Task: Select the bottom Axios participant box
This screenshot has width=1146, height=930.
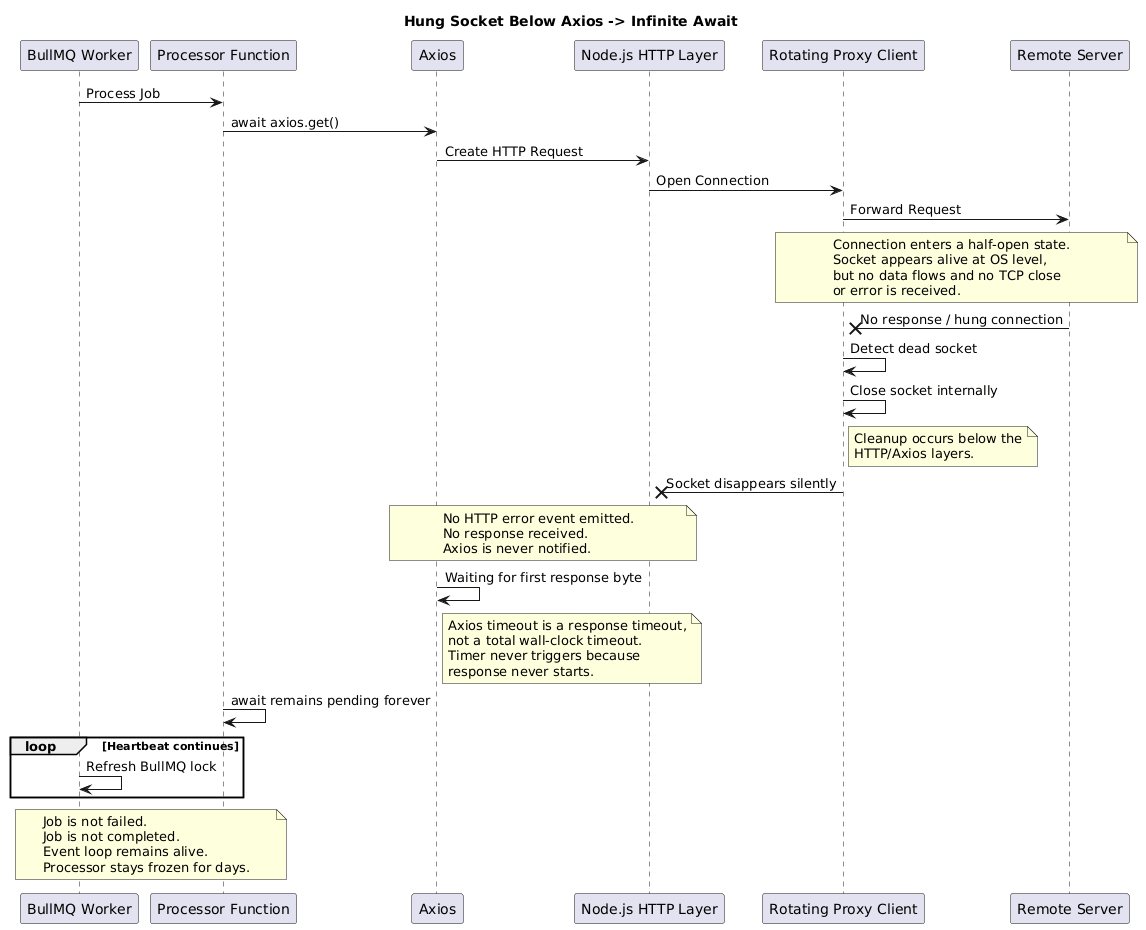Action: coord(437,909)
